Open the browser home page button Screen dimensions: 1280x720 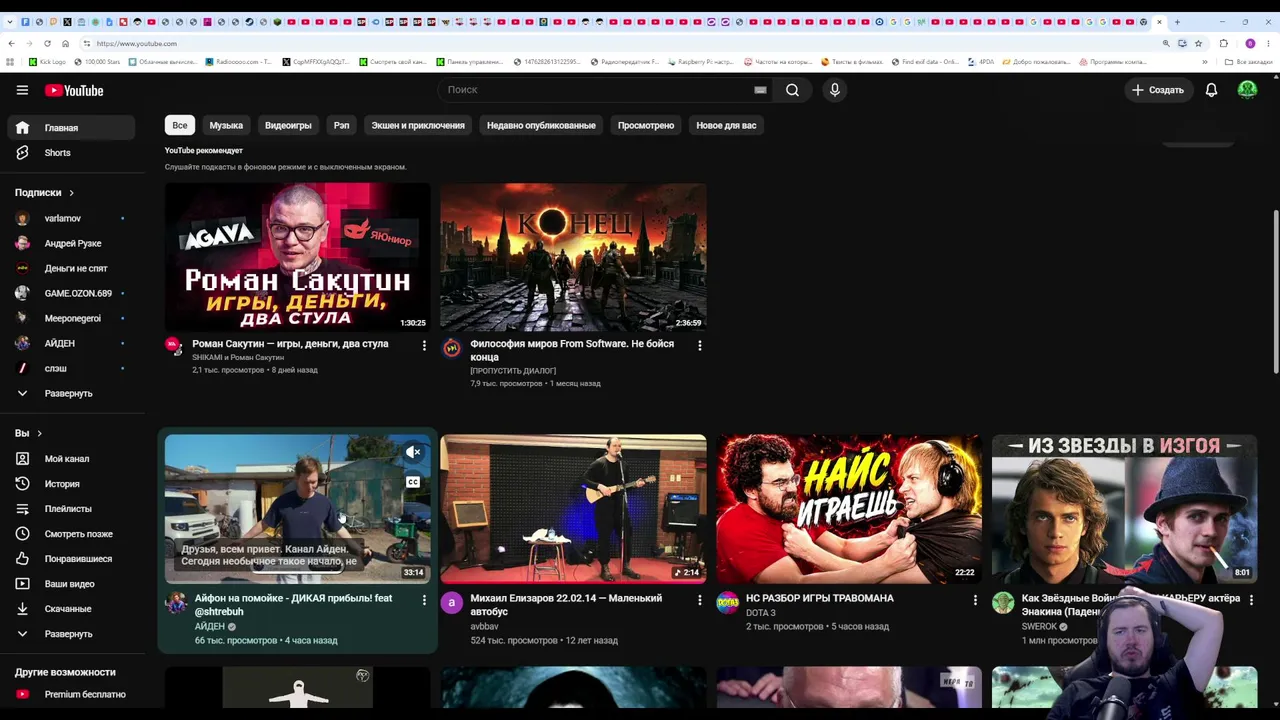coord(65,43)
